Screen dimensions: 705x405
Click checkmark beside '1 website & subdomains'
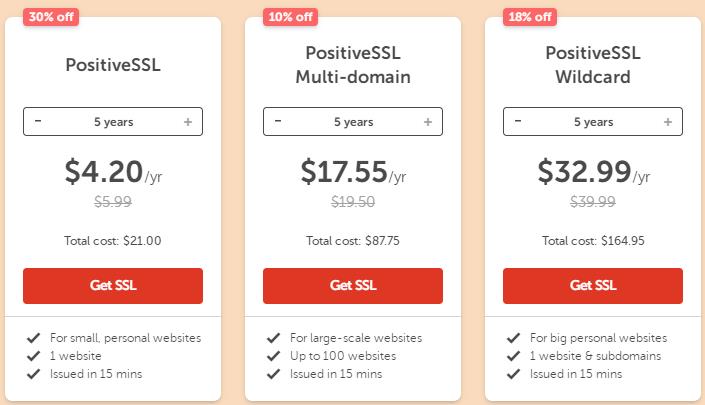(514, 356)
